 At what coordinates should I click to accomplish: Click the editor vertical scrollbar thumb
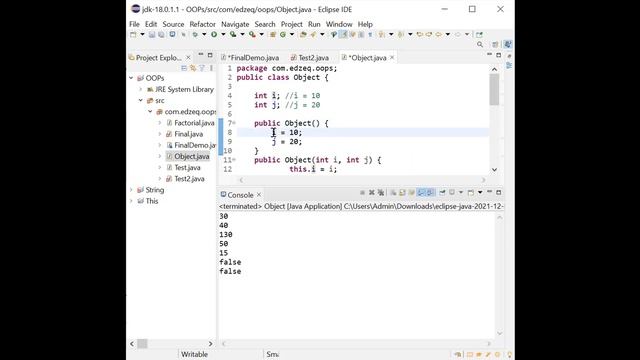[494, 89]
